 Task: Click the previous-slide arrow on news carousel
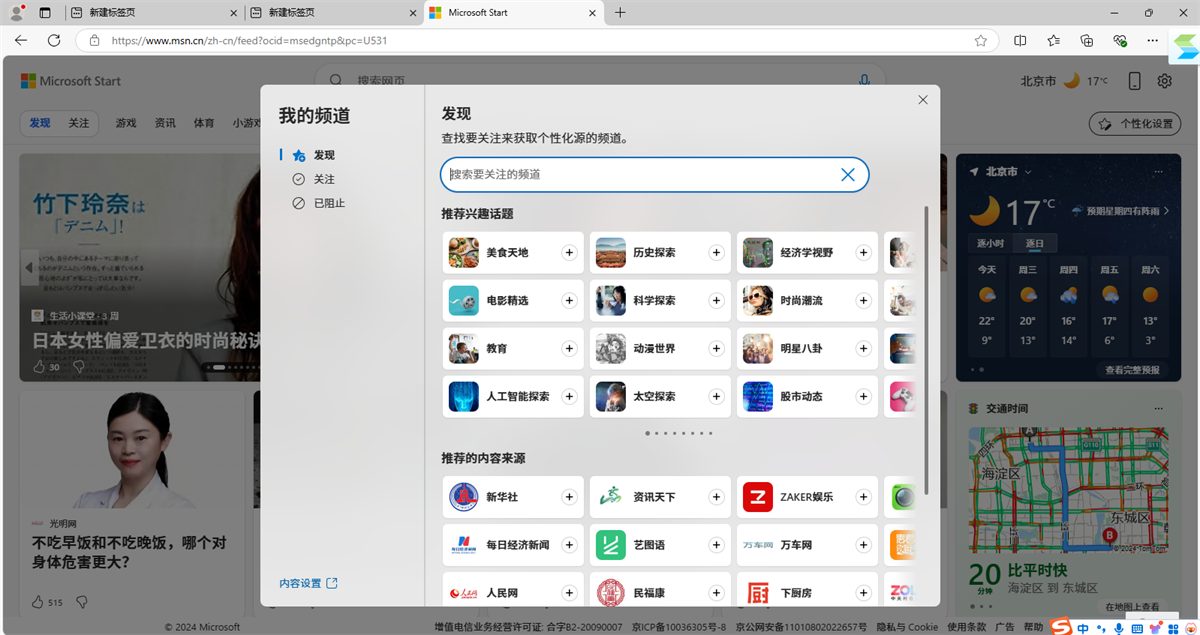(x=29, y=267)
